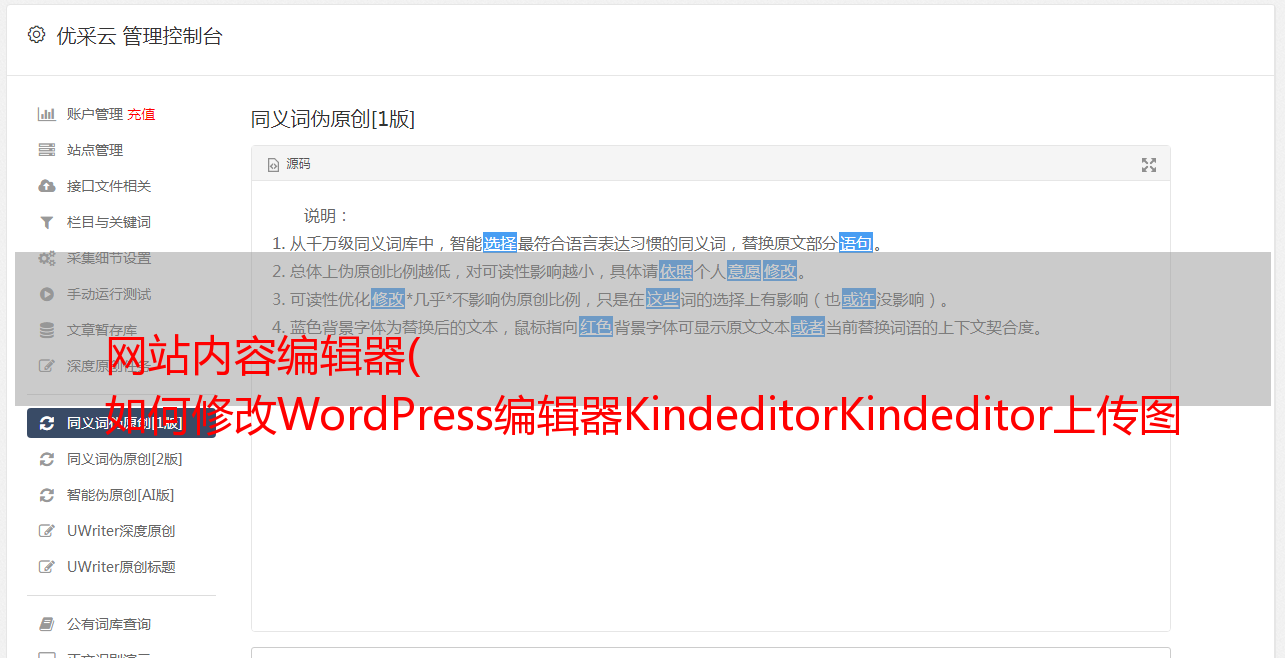
Task: Open 账户管理 bar chart icon
Action: 46,114
